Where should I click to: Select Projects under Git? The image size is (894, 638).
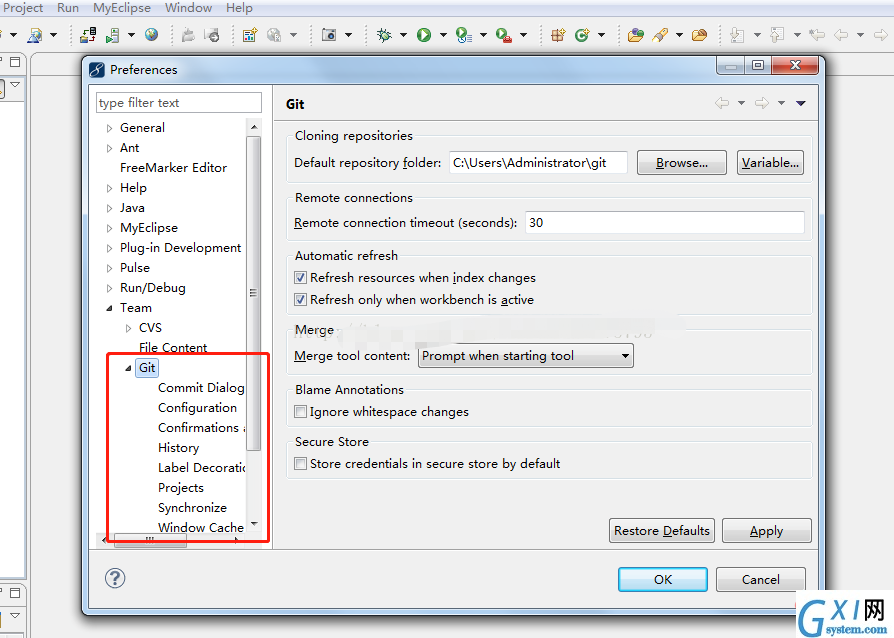click(181, 487)
